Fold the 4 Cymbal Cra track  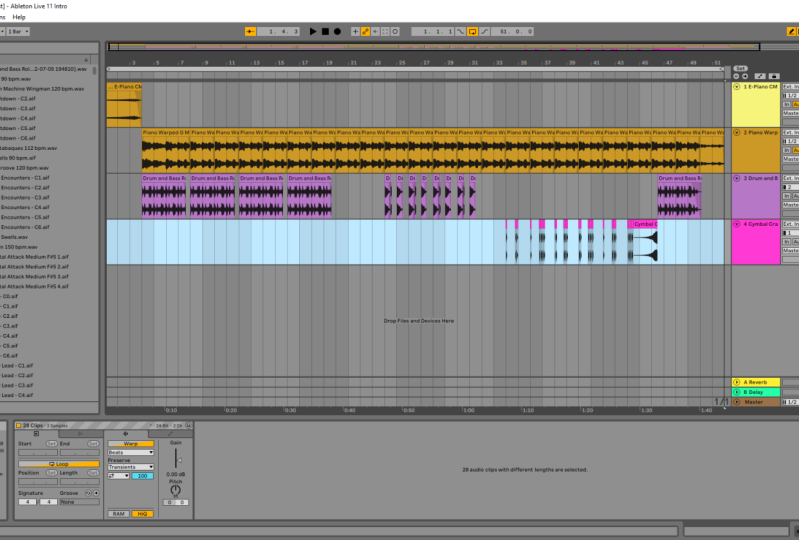pyautogui.click(x=737, y=224)
